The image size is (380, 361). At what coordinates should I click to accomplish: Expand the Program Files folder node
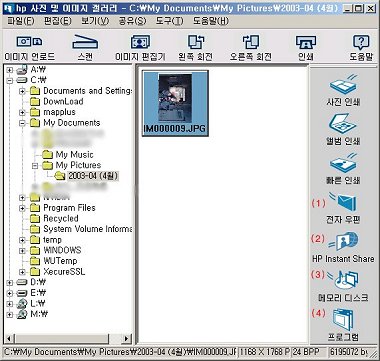22,208
